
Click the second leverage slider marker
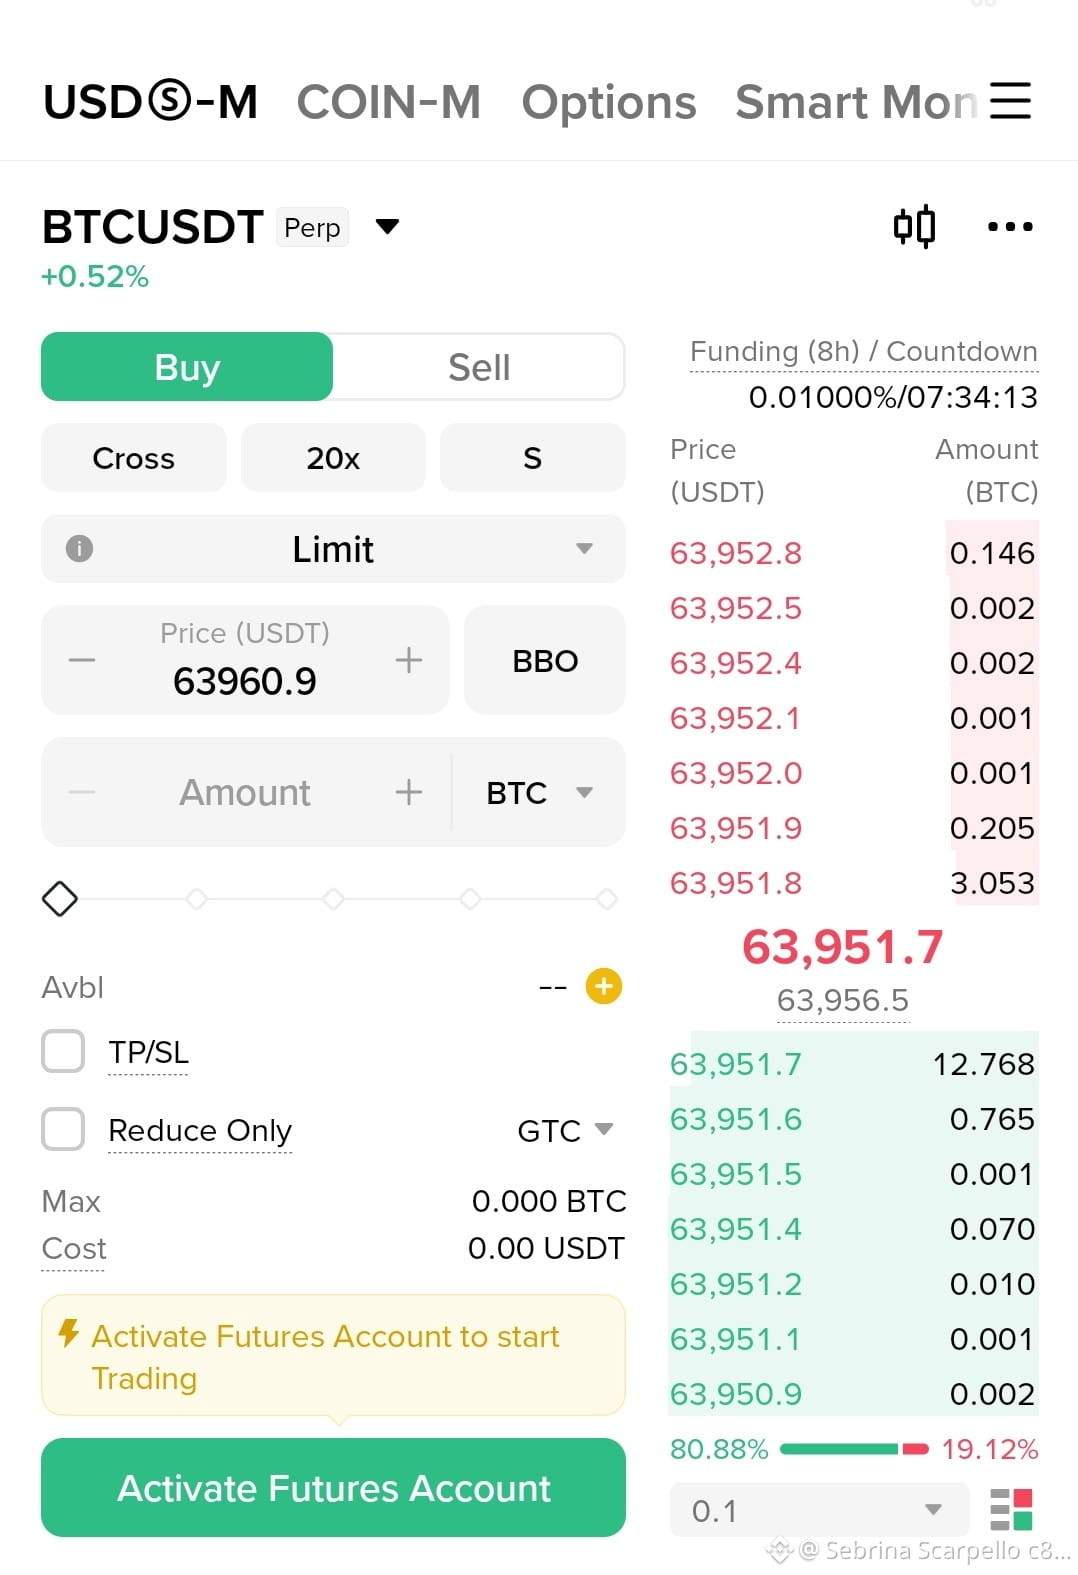point(197,898)
